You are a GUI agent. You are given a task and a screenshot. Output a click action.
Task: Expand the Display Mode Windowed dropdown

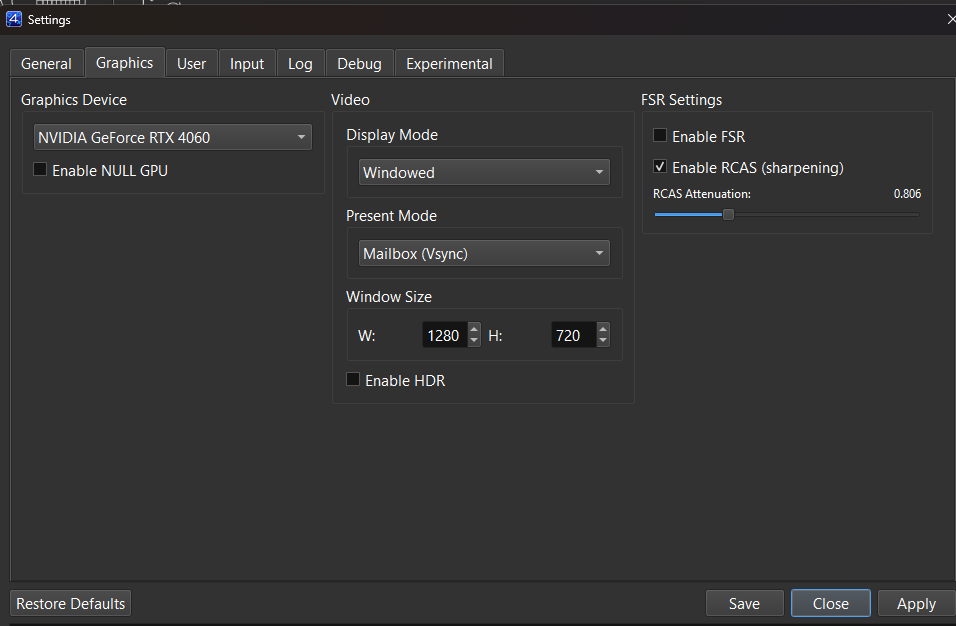pyautogui.click(x=484, y=172)
